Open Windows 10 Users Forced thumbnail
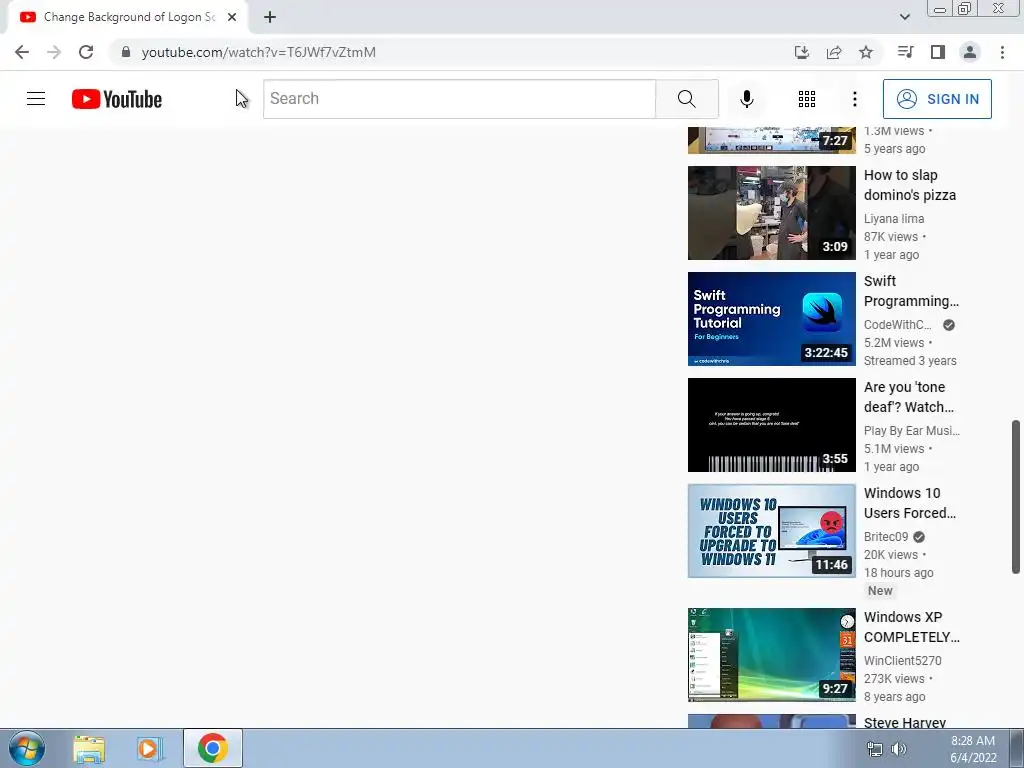 pyautogui.click(x=771, y=531)
